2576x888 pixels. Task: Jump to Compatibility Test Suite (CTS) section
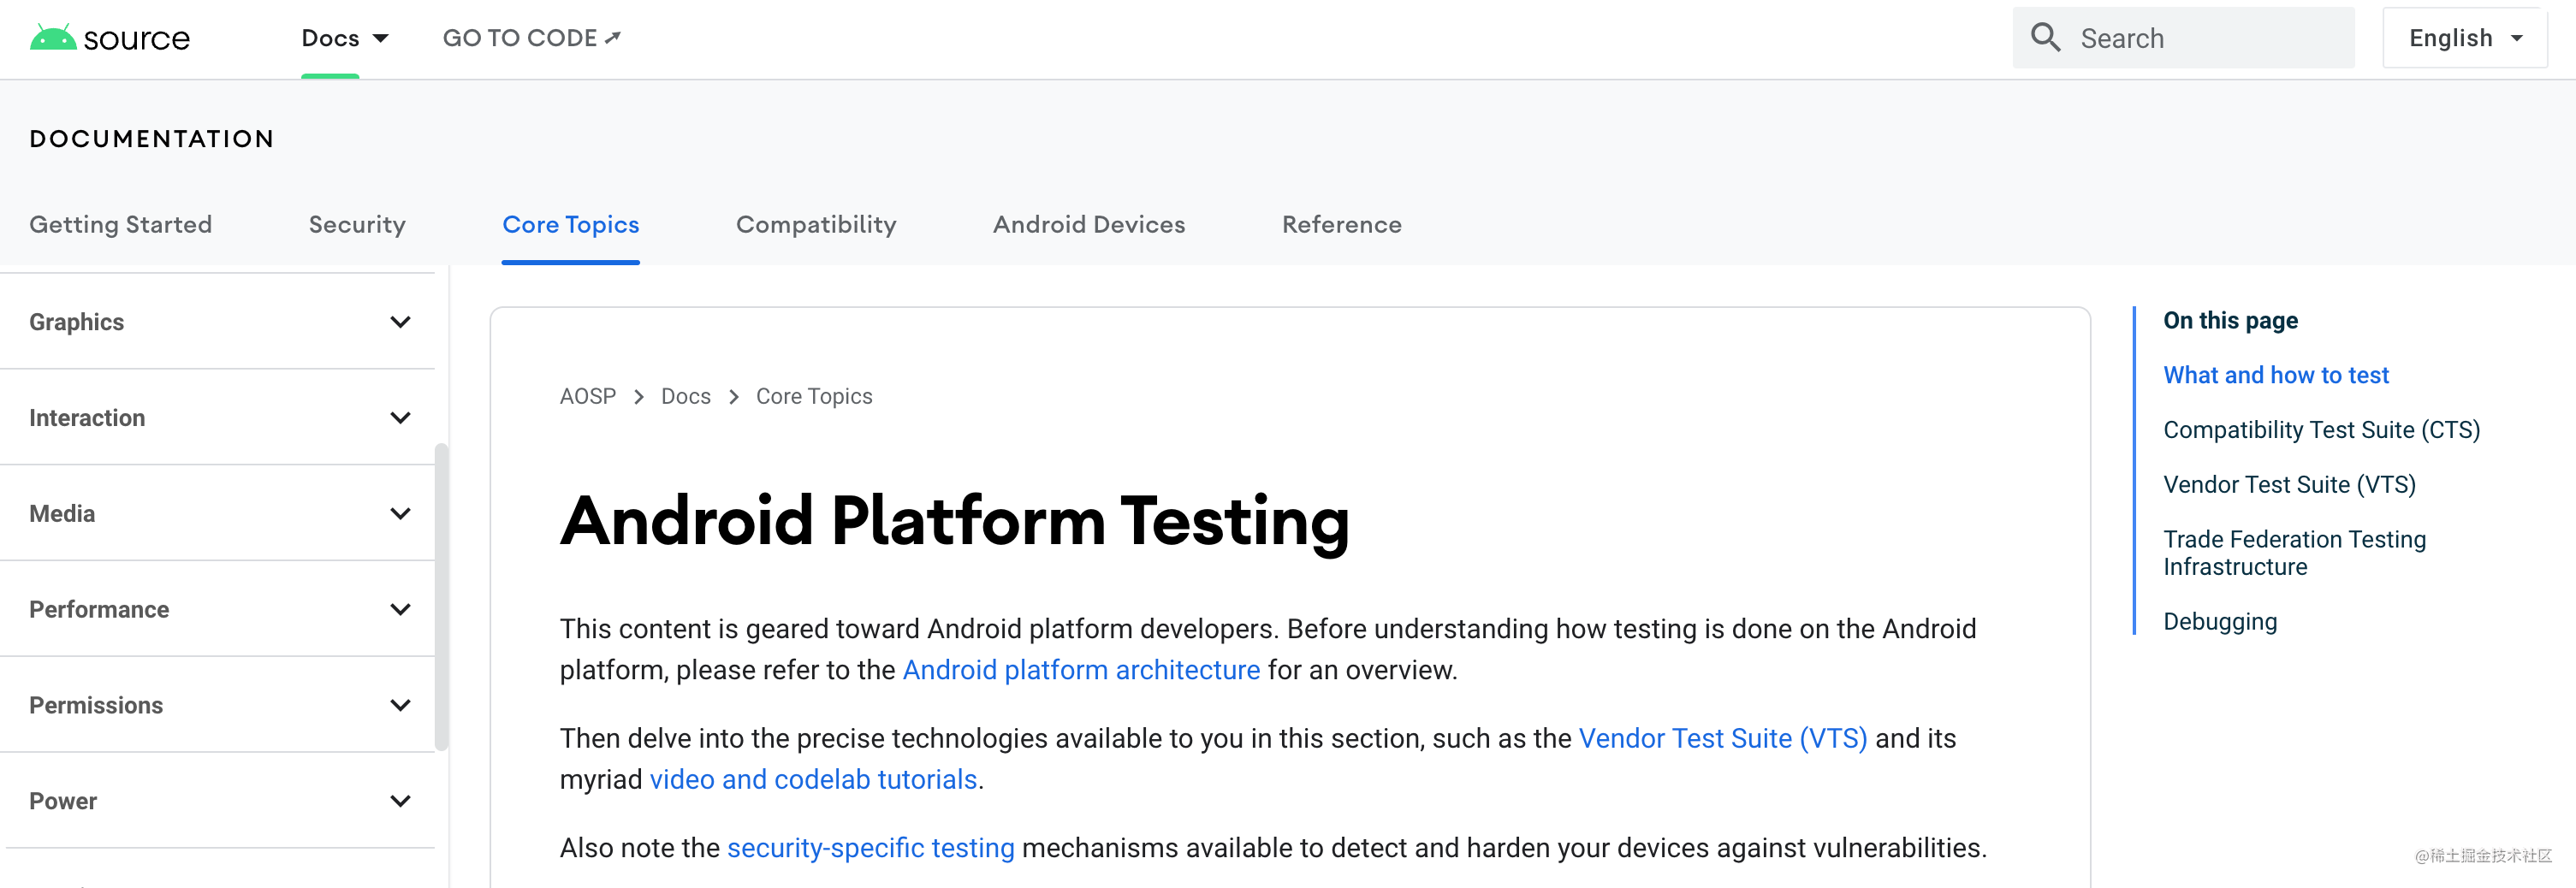pyautogui.click(x=2321, y=430)
